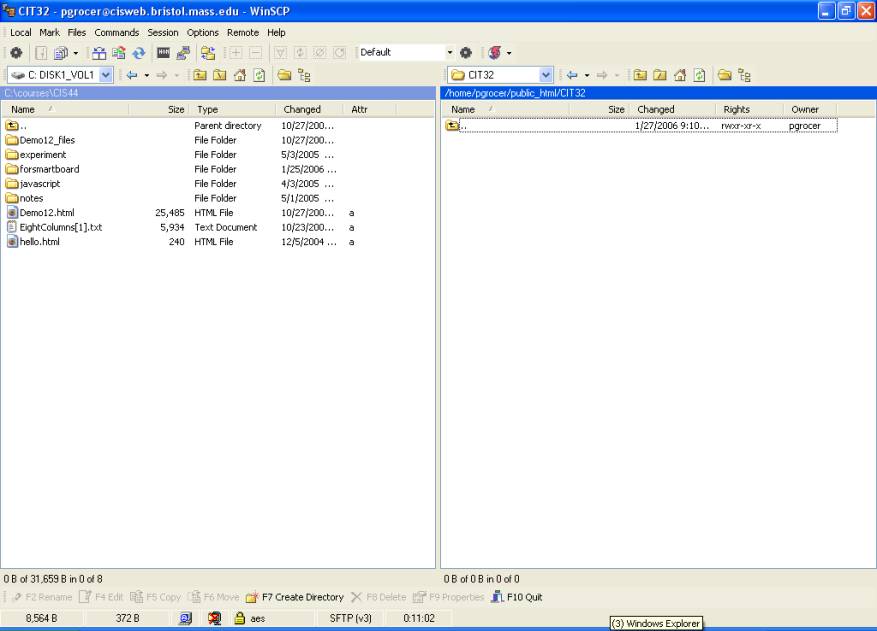This screenshot has height=631, width=877.
Task: Open the Default transfer settings dropdown
Action: tap(450, 53)
